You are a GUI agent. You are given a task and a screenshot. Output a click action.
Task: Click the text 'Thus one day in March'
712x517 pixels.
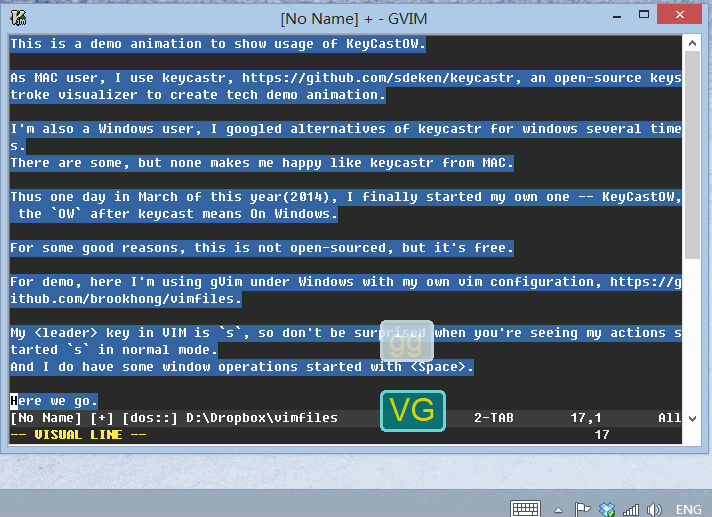click(x=94, y=197)
